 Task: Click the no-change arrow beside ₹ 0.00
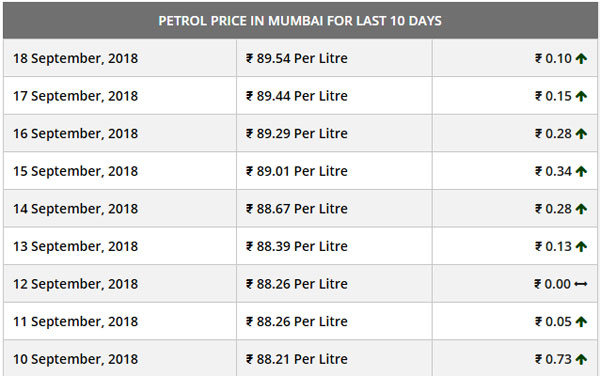click(581, 284)
